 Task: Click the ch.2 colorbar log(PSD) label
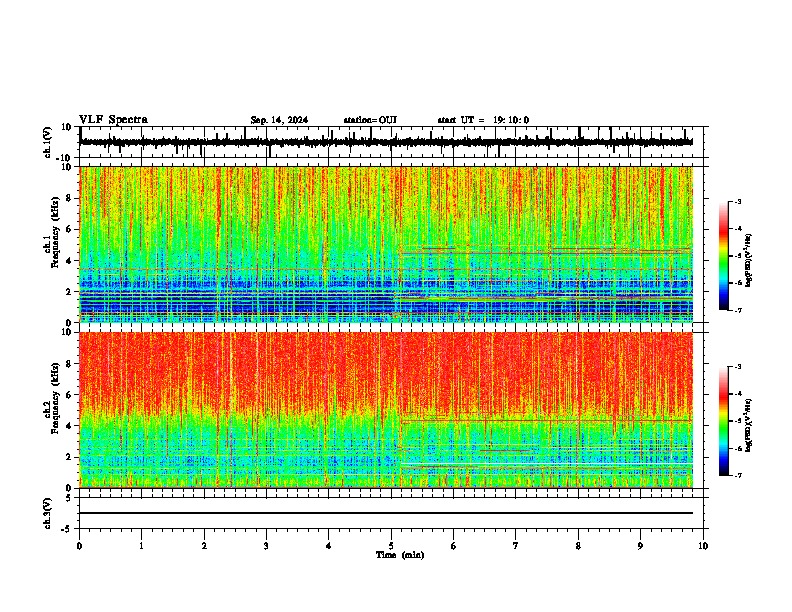coord(749,425)
